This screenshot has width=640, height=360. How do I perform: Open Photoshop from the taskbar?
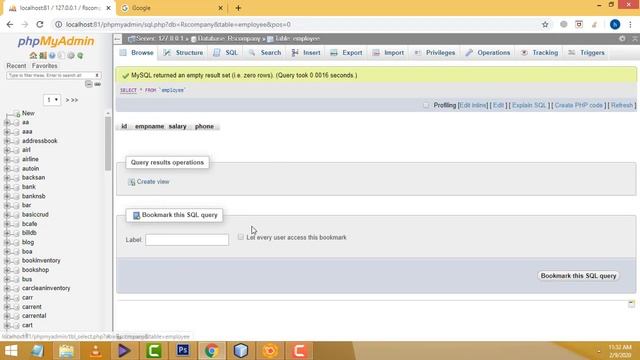(182, 351)
